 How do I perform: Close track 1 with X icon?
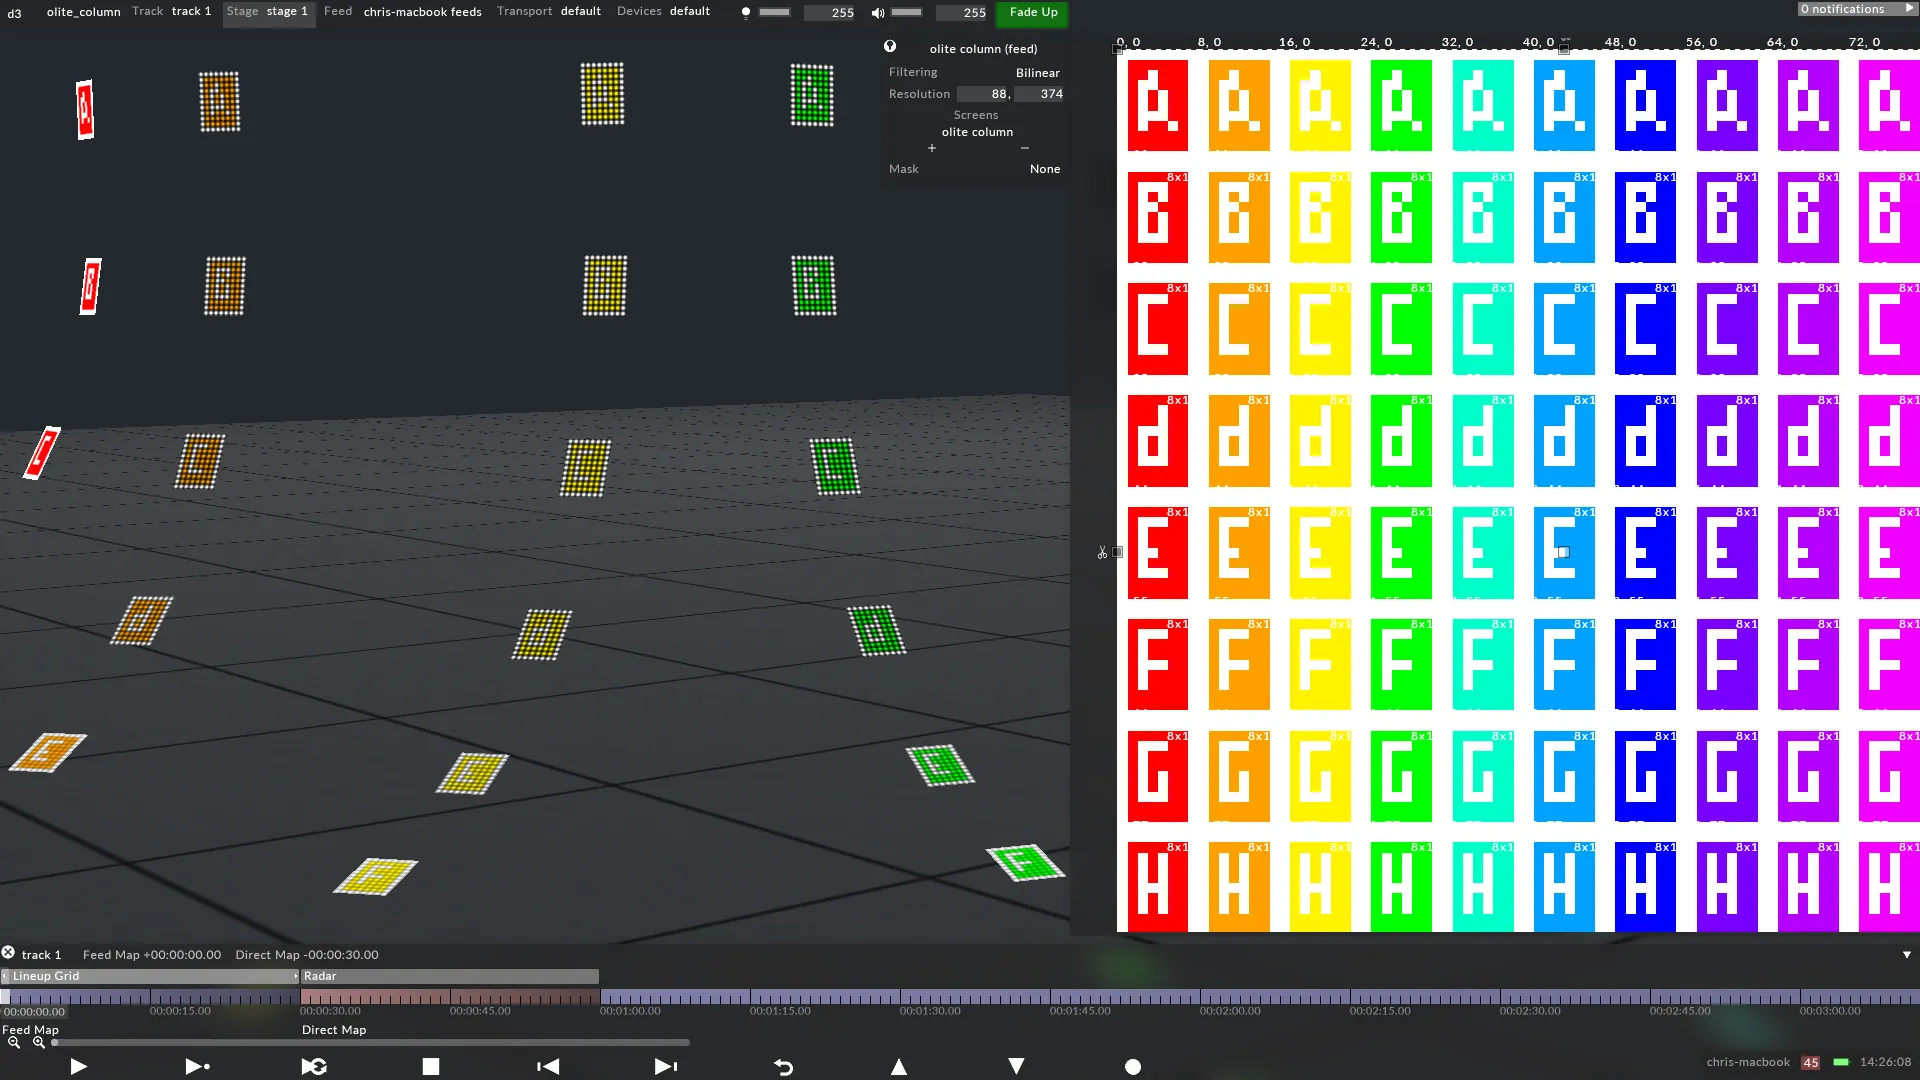pyautogui.click(x=8, y=953)
